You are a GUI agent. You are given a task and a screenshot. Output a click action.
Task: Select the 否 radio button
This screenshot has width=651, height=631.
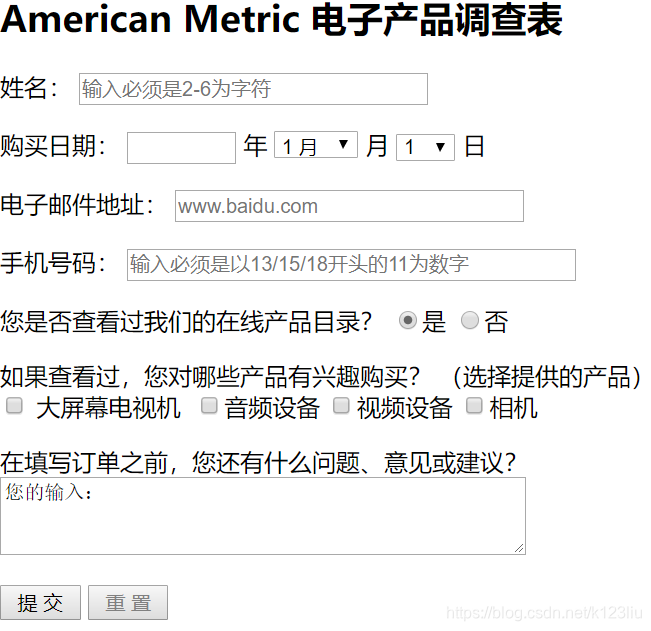[470, 320]
